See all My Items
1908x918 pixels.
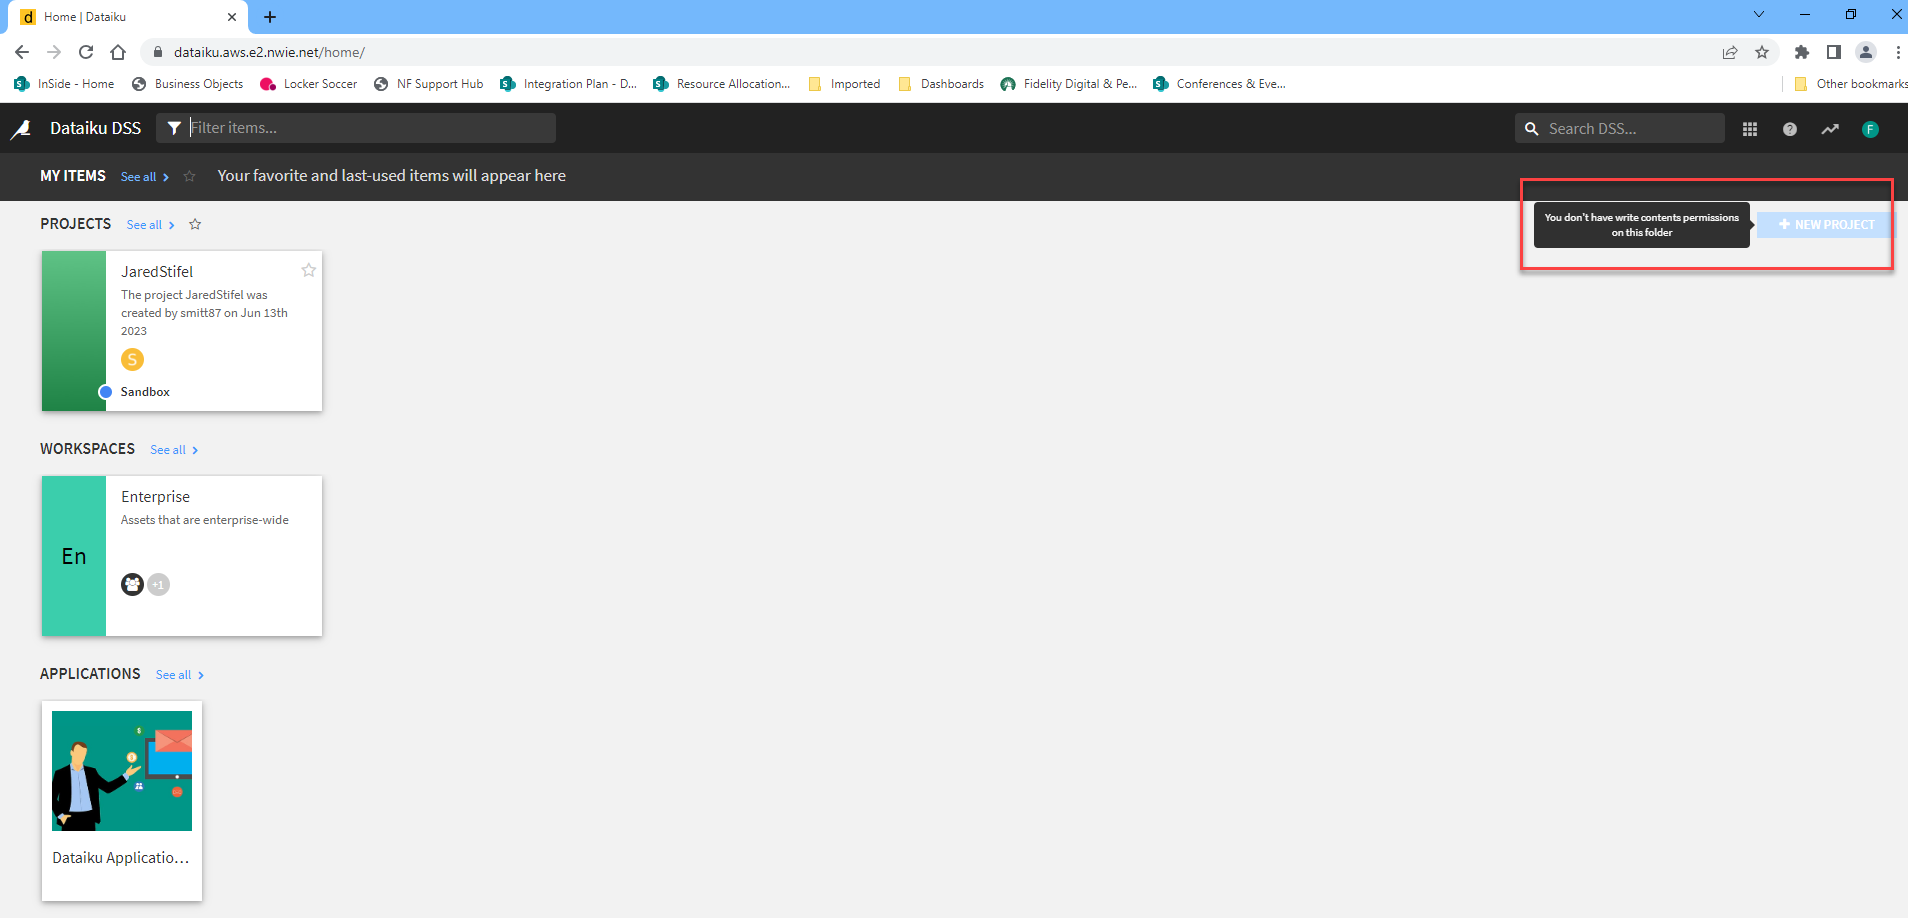pos(145,177)
